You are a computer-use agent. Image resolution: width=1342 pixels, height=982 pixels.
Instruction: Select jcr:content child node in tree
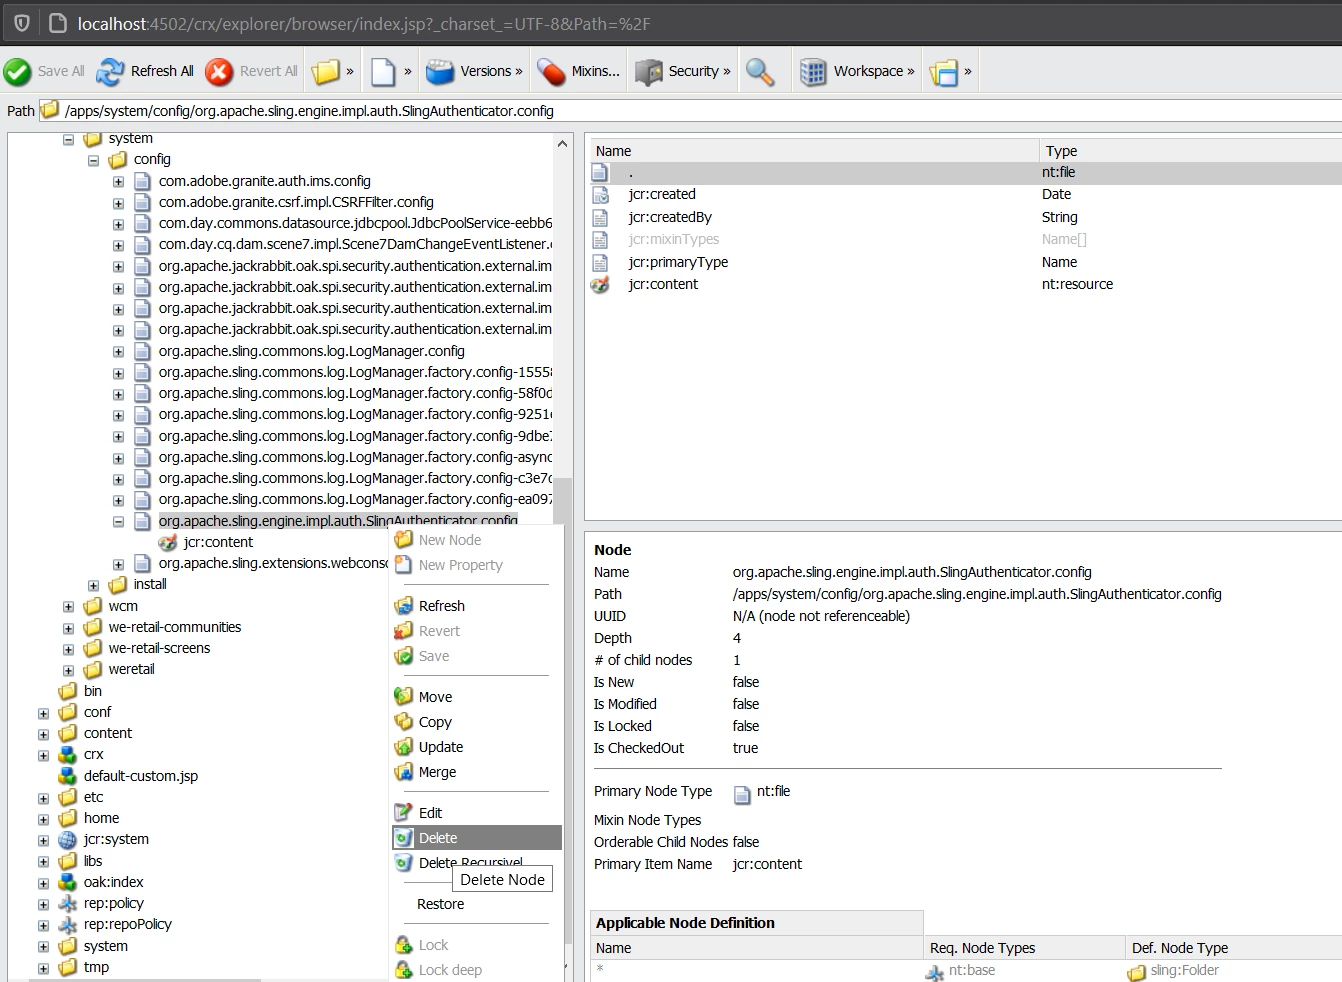[218, 542]
